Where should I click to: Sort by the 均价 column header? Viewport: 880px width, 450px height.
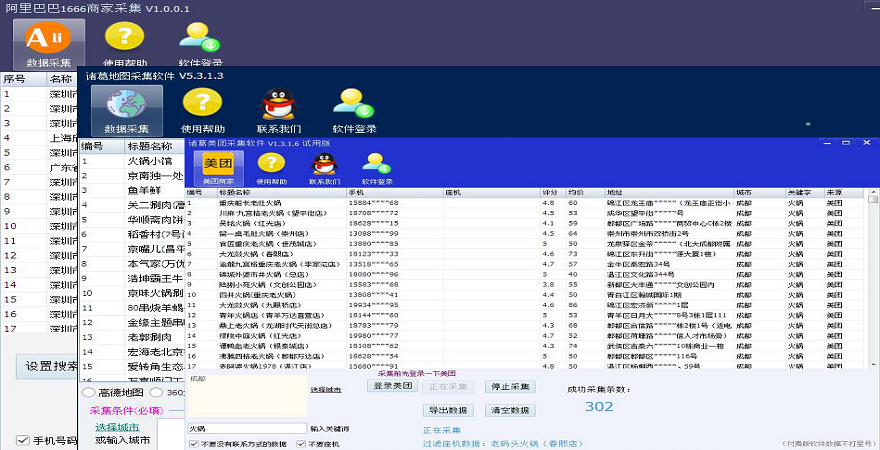[x=585, y=192]
